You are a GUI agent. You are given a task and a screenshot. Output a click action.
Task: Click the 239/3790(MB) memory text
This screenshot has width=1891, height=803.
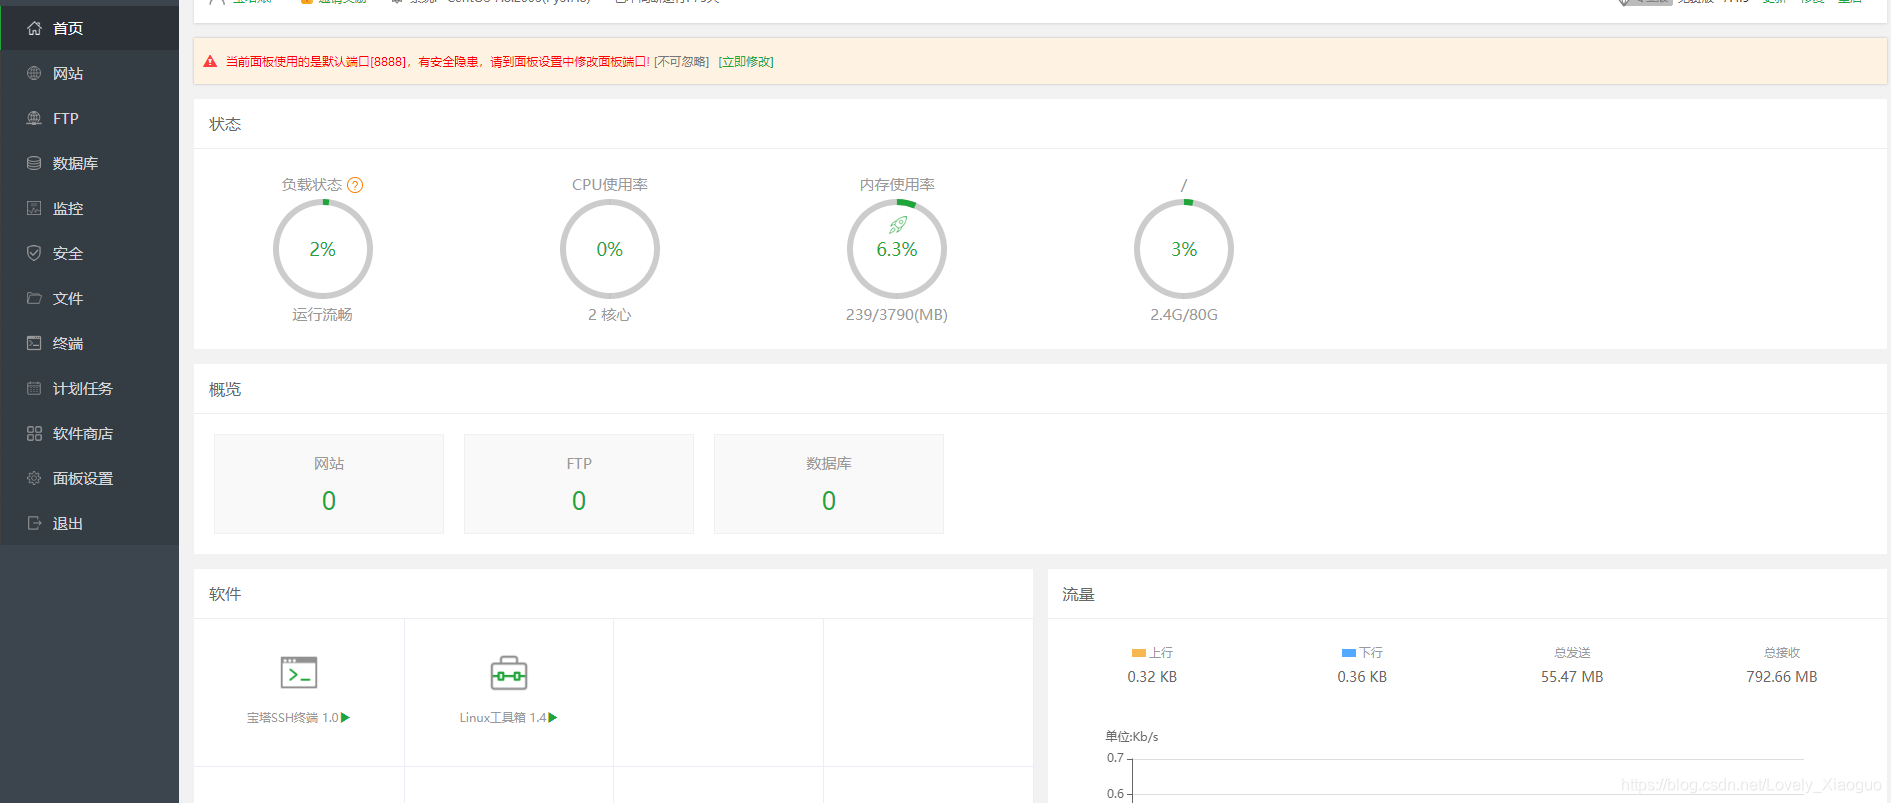897,315
